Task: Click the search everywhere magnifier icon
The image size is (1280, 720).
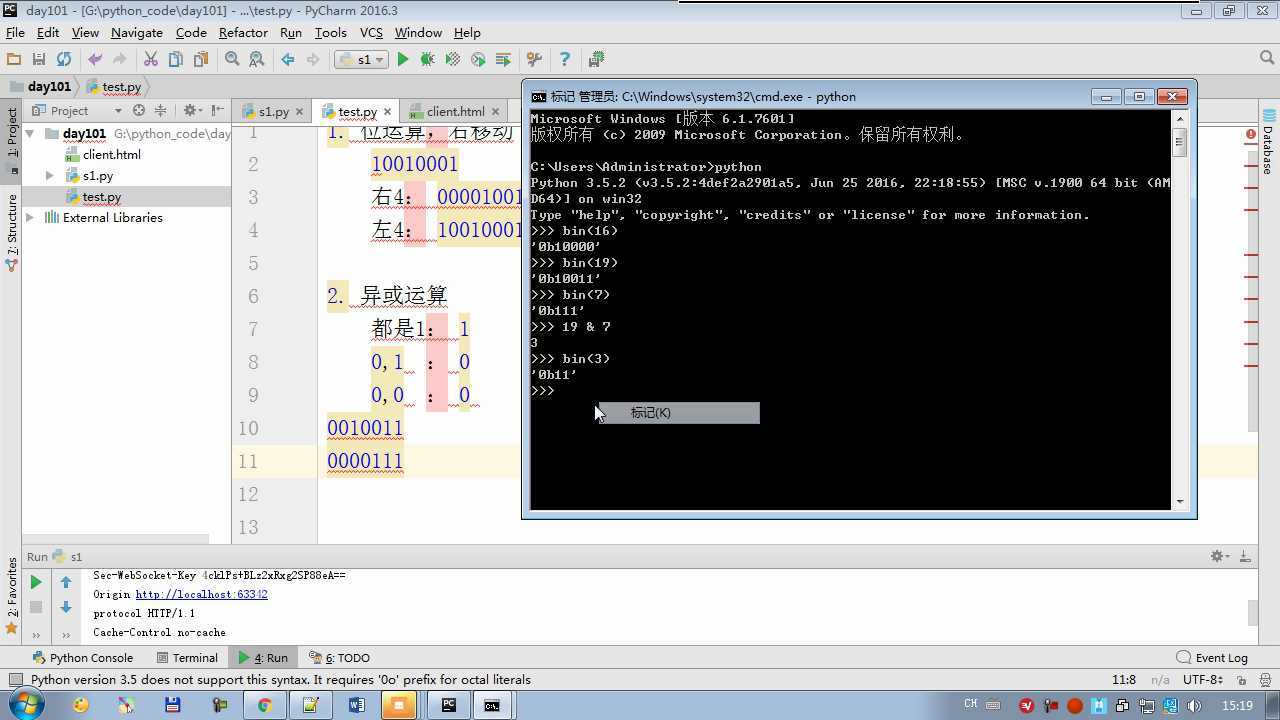Action: click(1266, 59)
